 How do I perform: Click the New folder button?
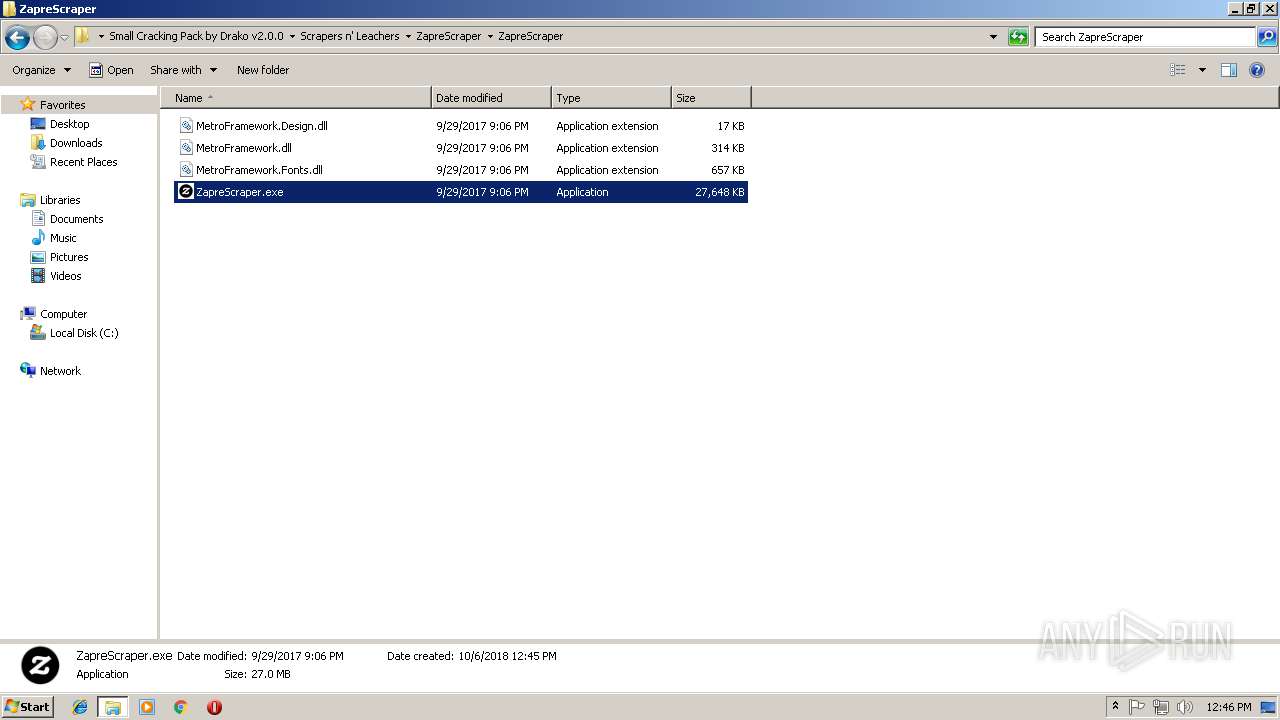263,70
